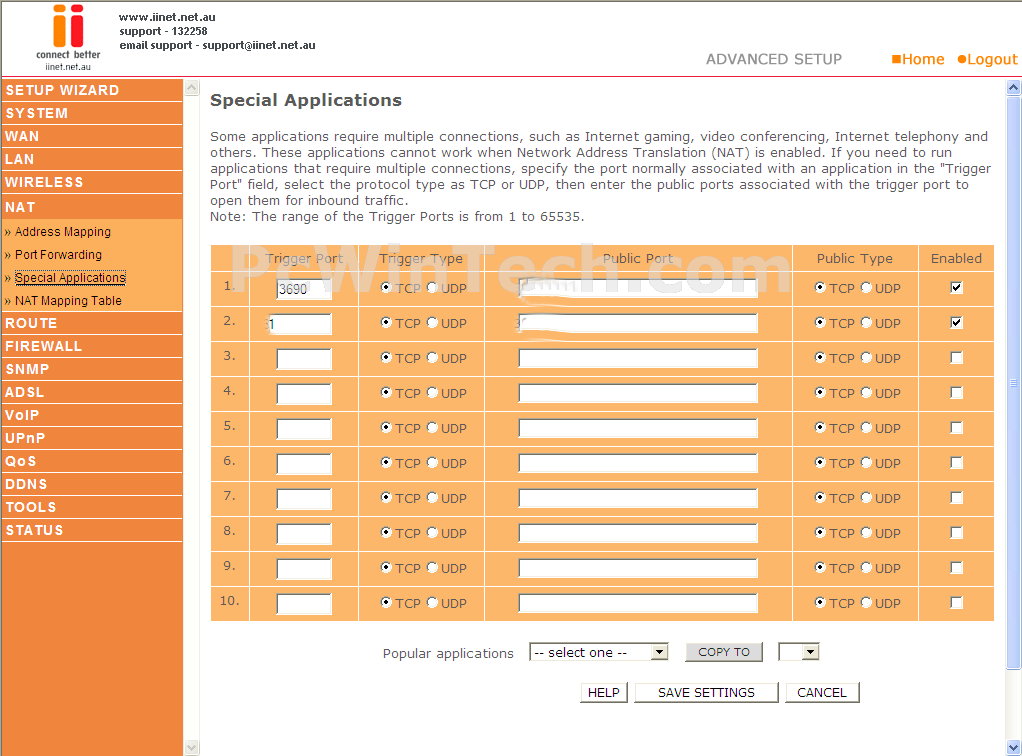
Task: Open the ADSL menu
Action: (x=92, y=392)
